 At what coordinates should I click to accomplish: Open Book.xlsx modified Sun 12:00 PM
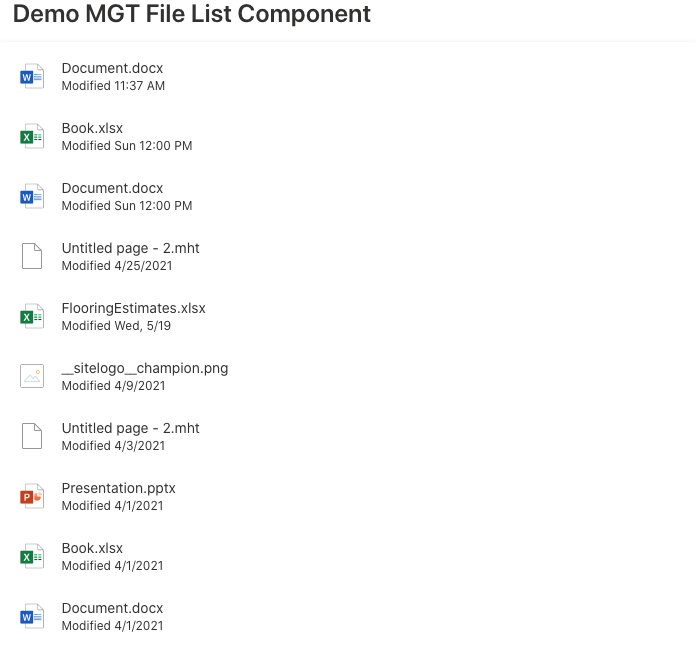pos(92,128)
